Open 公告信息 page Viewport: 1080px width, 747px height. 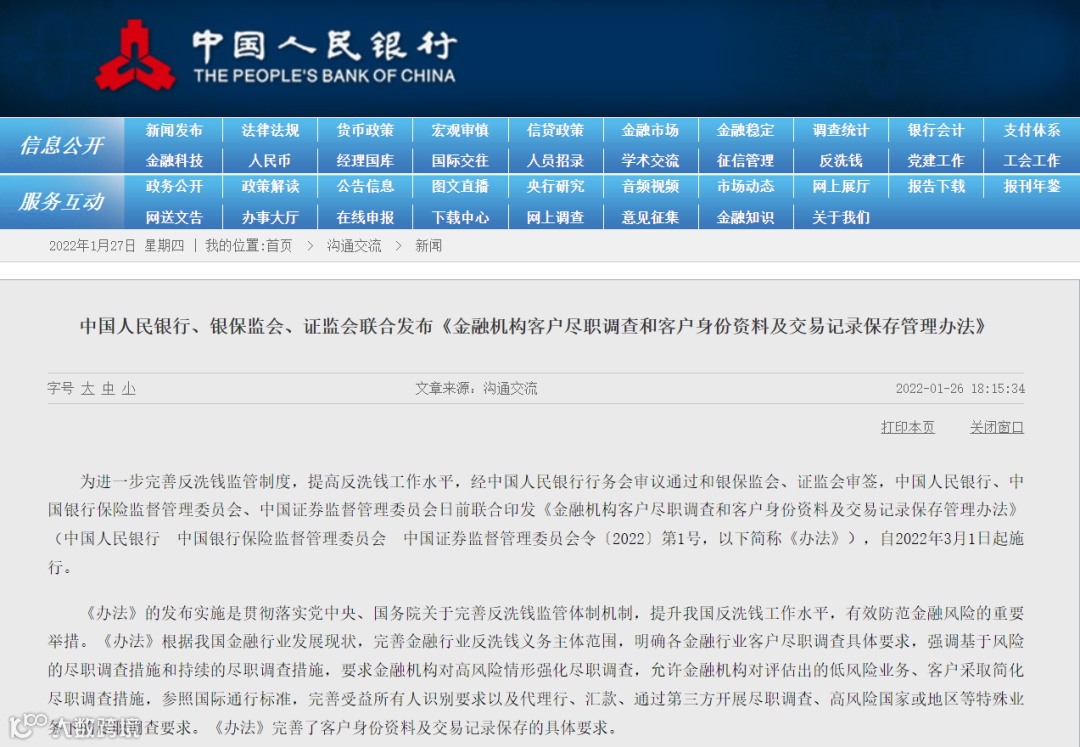tap(365, 187)
